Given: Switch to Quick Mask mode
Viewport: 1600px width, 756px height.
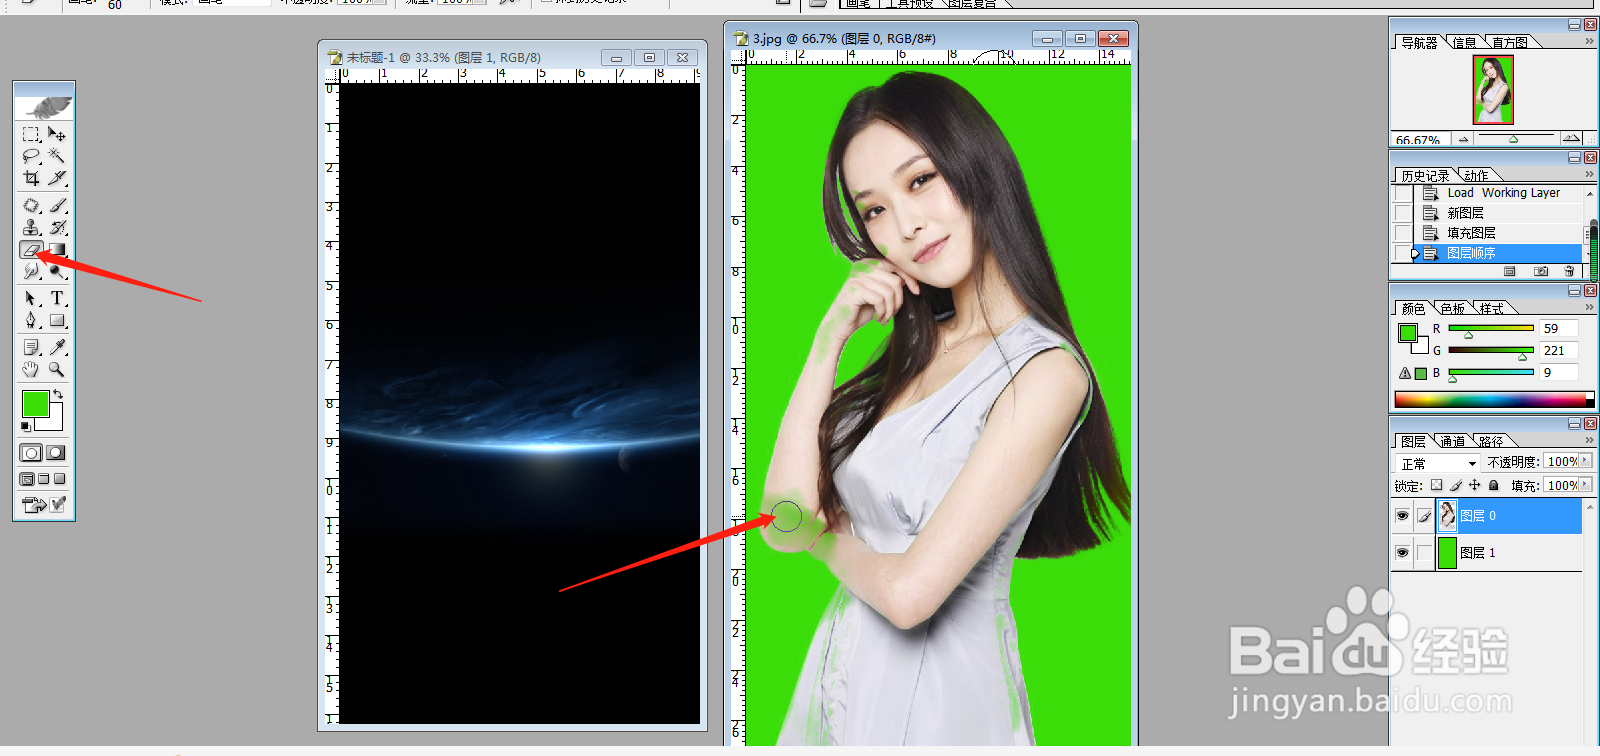Looking at the screenshot, I should pos(56,453).
